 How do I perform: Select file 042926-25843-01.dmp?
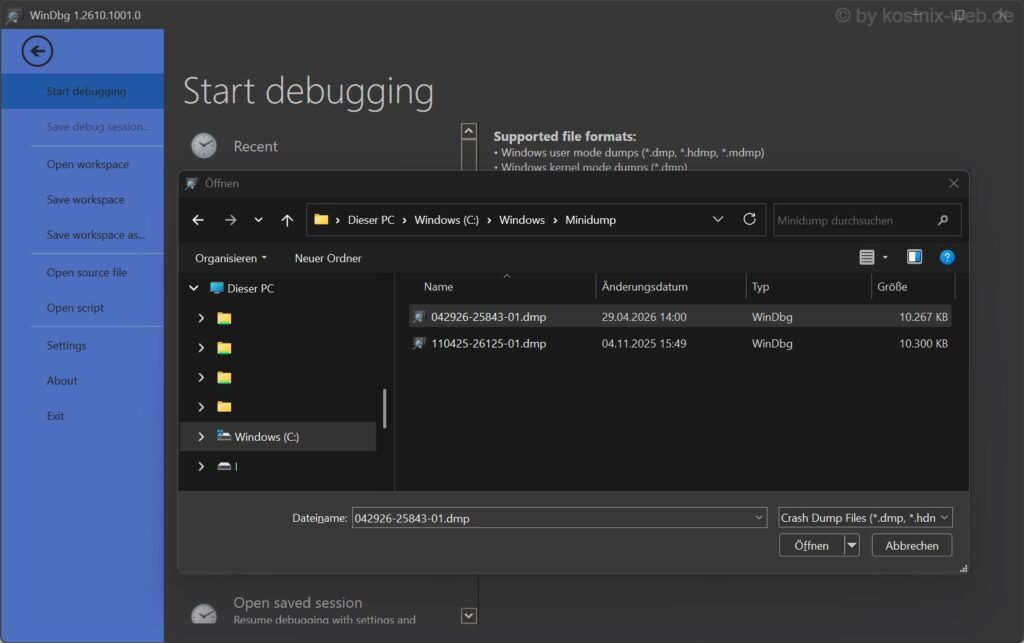[680, 317]
